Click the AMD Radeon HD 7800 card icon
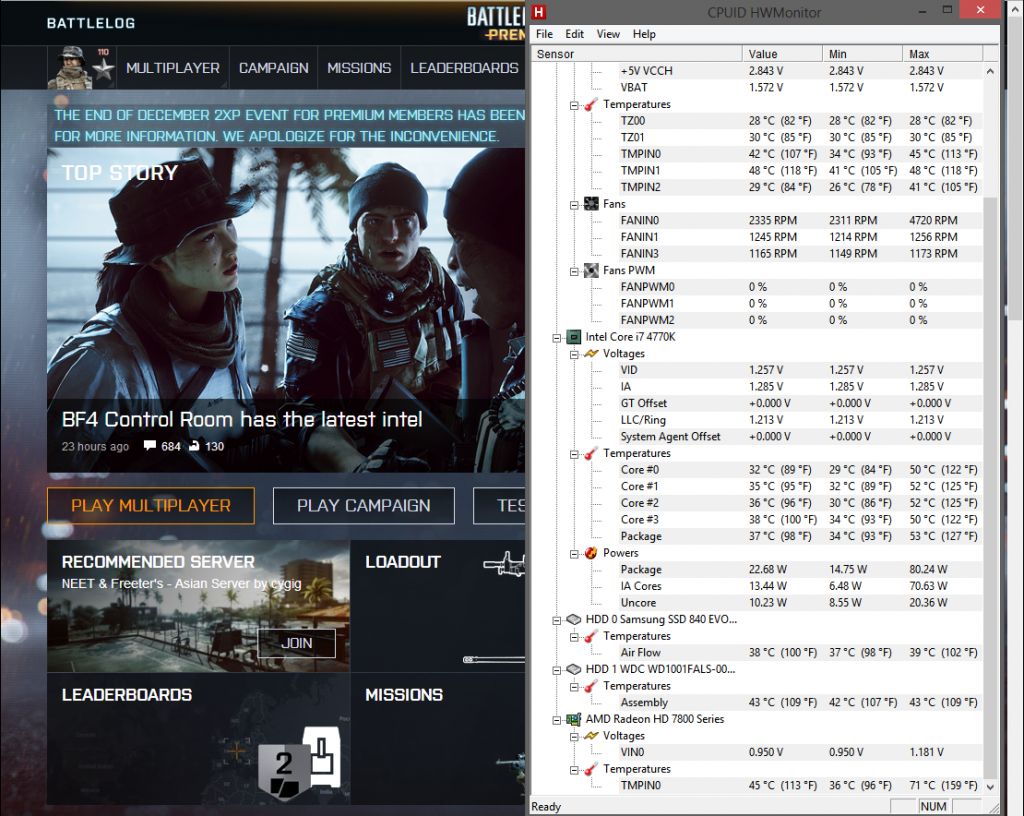This screenshot has width=1024, height=816. 573,719
